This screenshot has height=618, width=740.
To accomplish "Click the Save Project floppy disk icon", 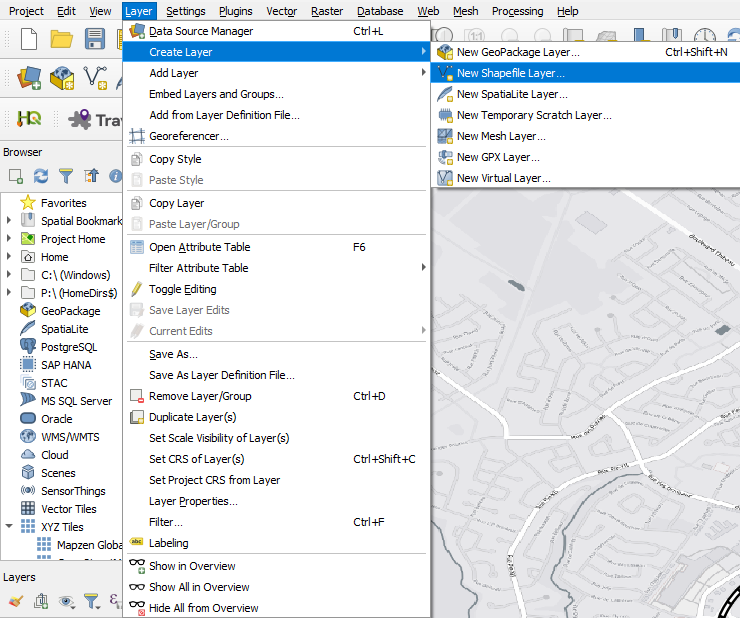I will point(95,40).
